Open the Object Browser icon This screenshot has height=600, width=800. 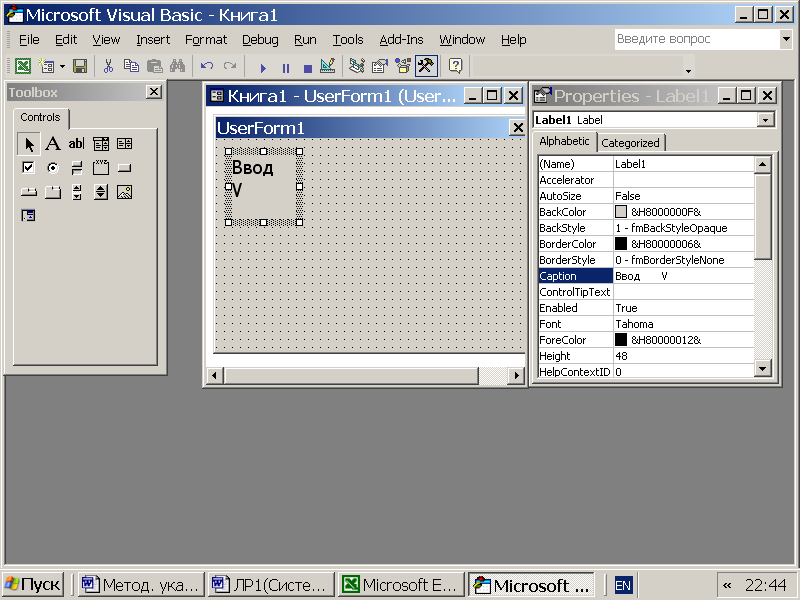(x=403, y=66)
